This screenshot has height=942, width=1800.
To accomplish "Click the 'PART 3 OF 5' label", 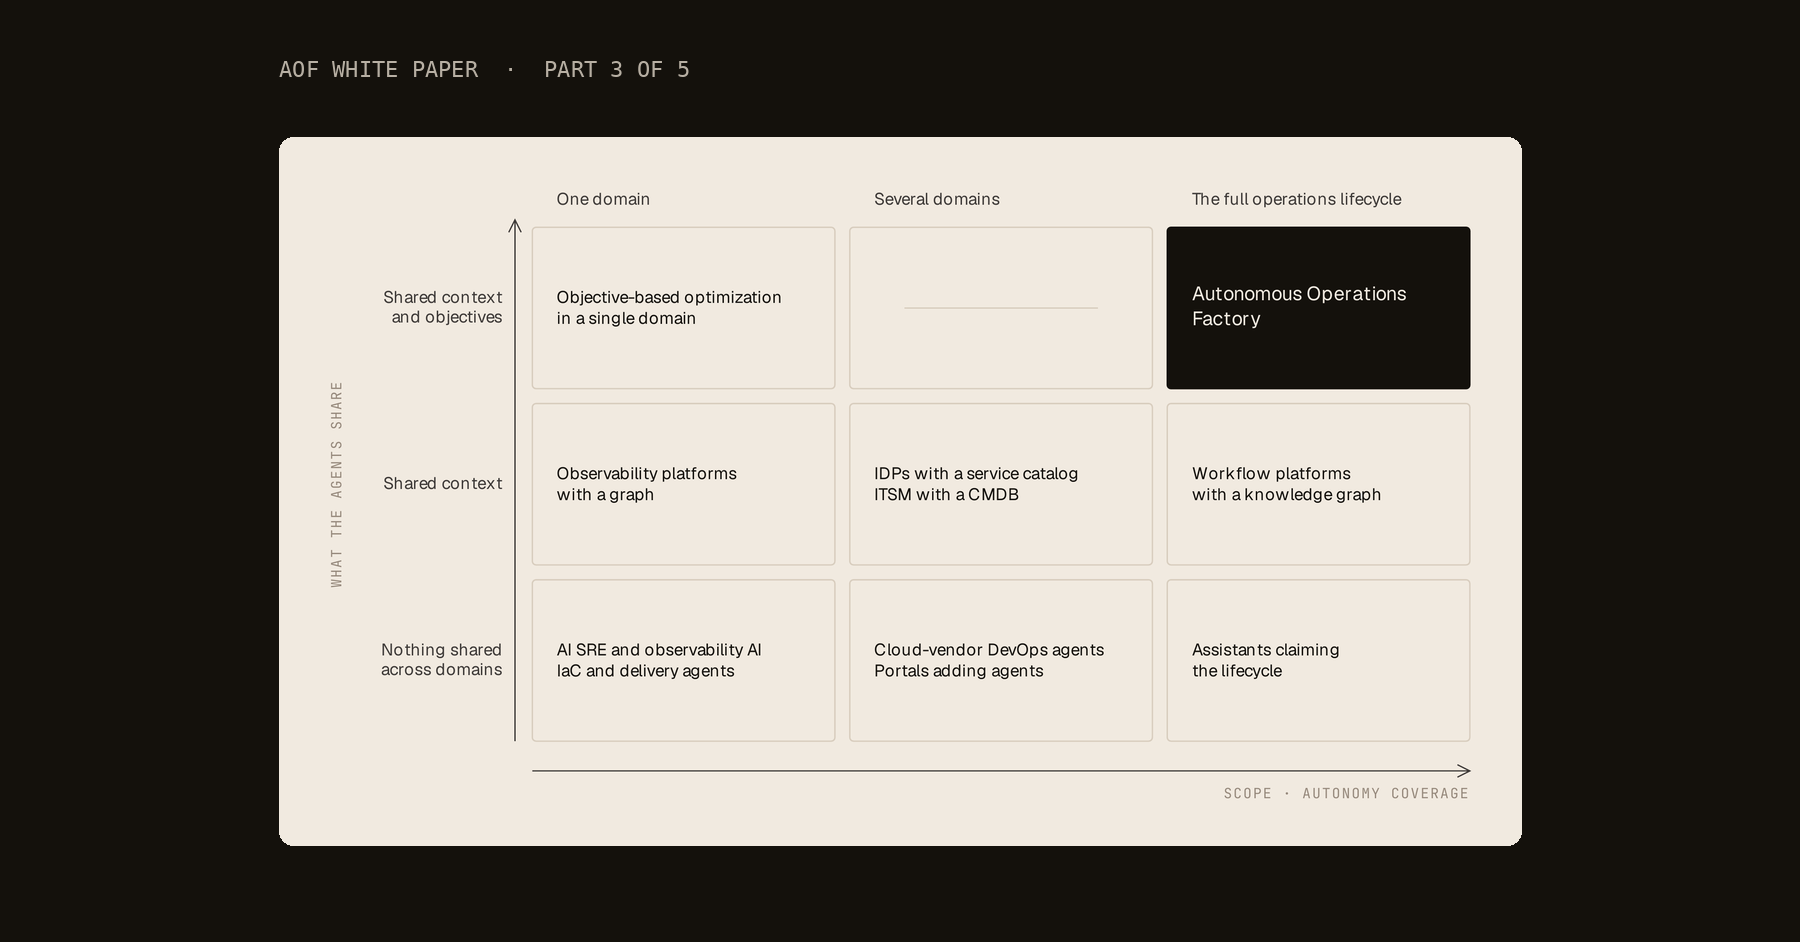I will tap(617, 69).
